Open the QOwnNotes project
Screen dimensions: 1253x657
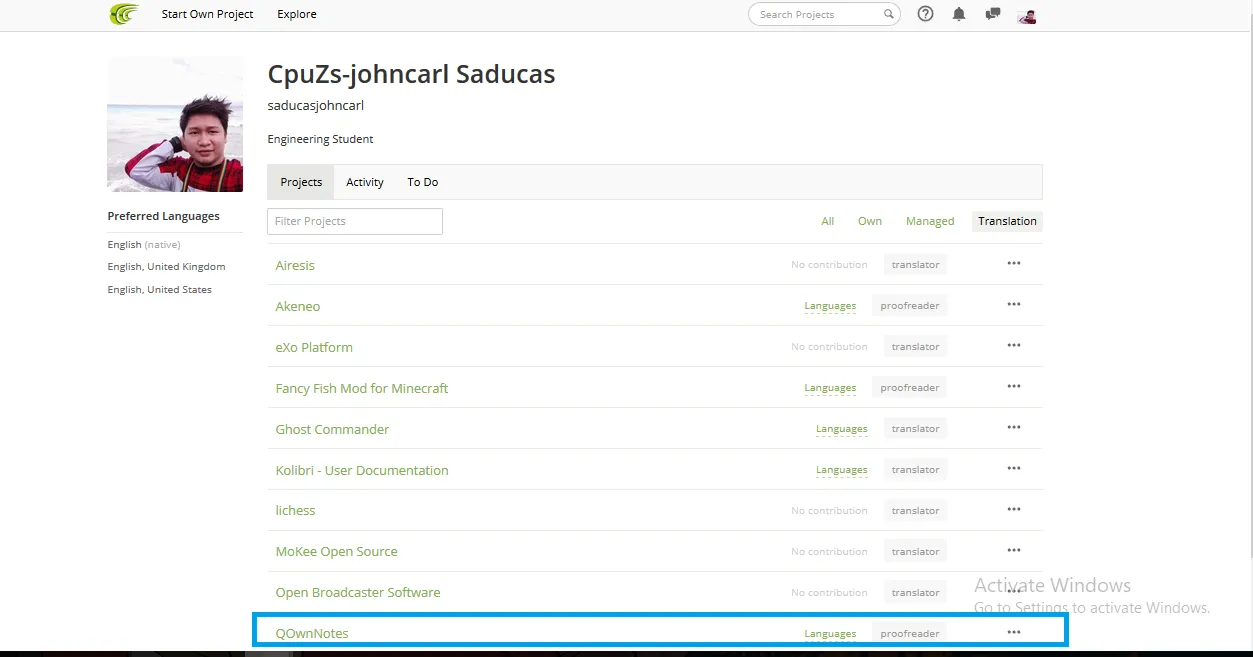pyautogui.click(x=312, y=633)
